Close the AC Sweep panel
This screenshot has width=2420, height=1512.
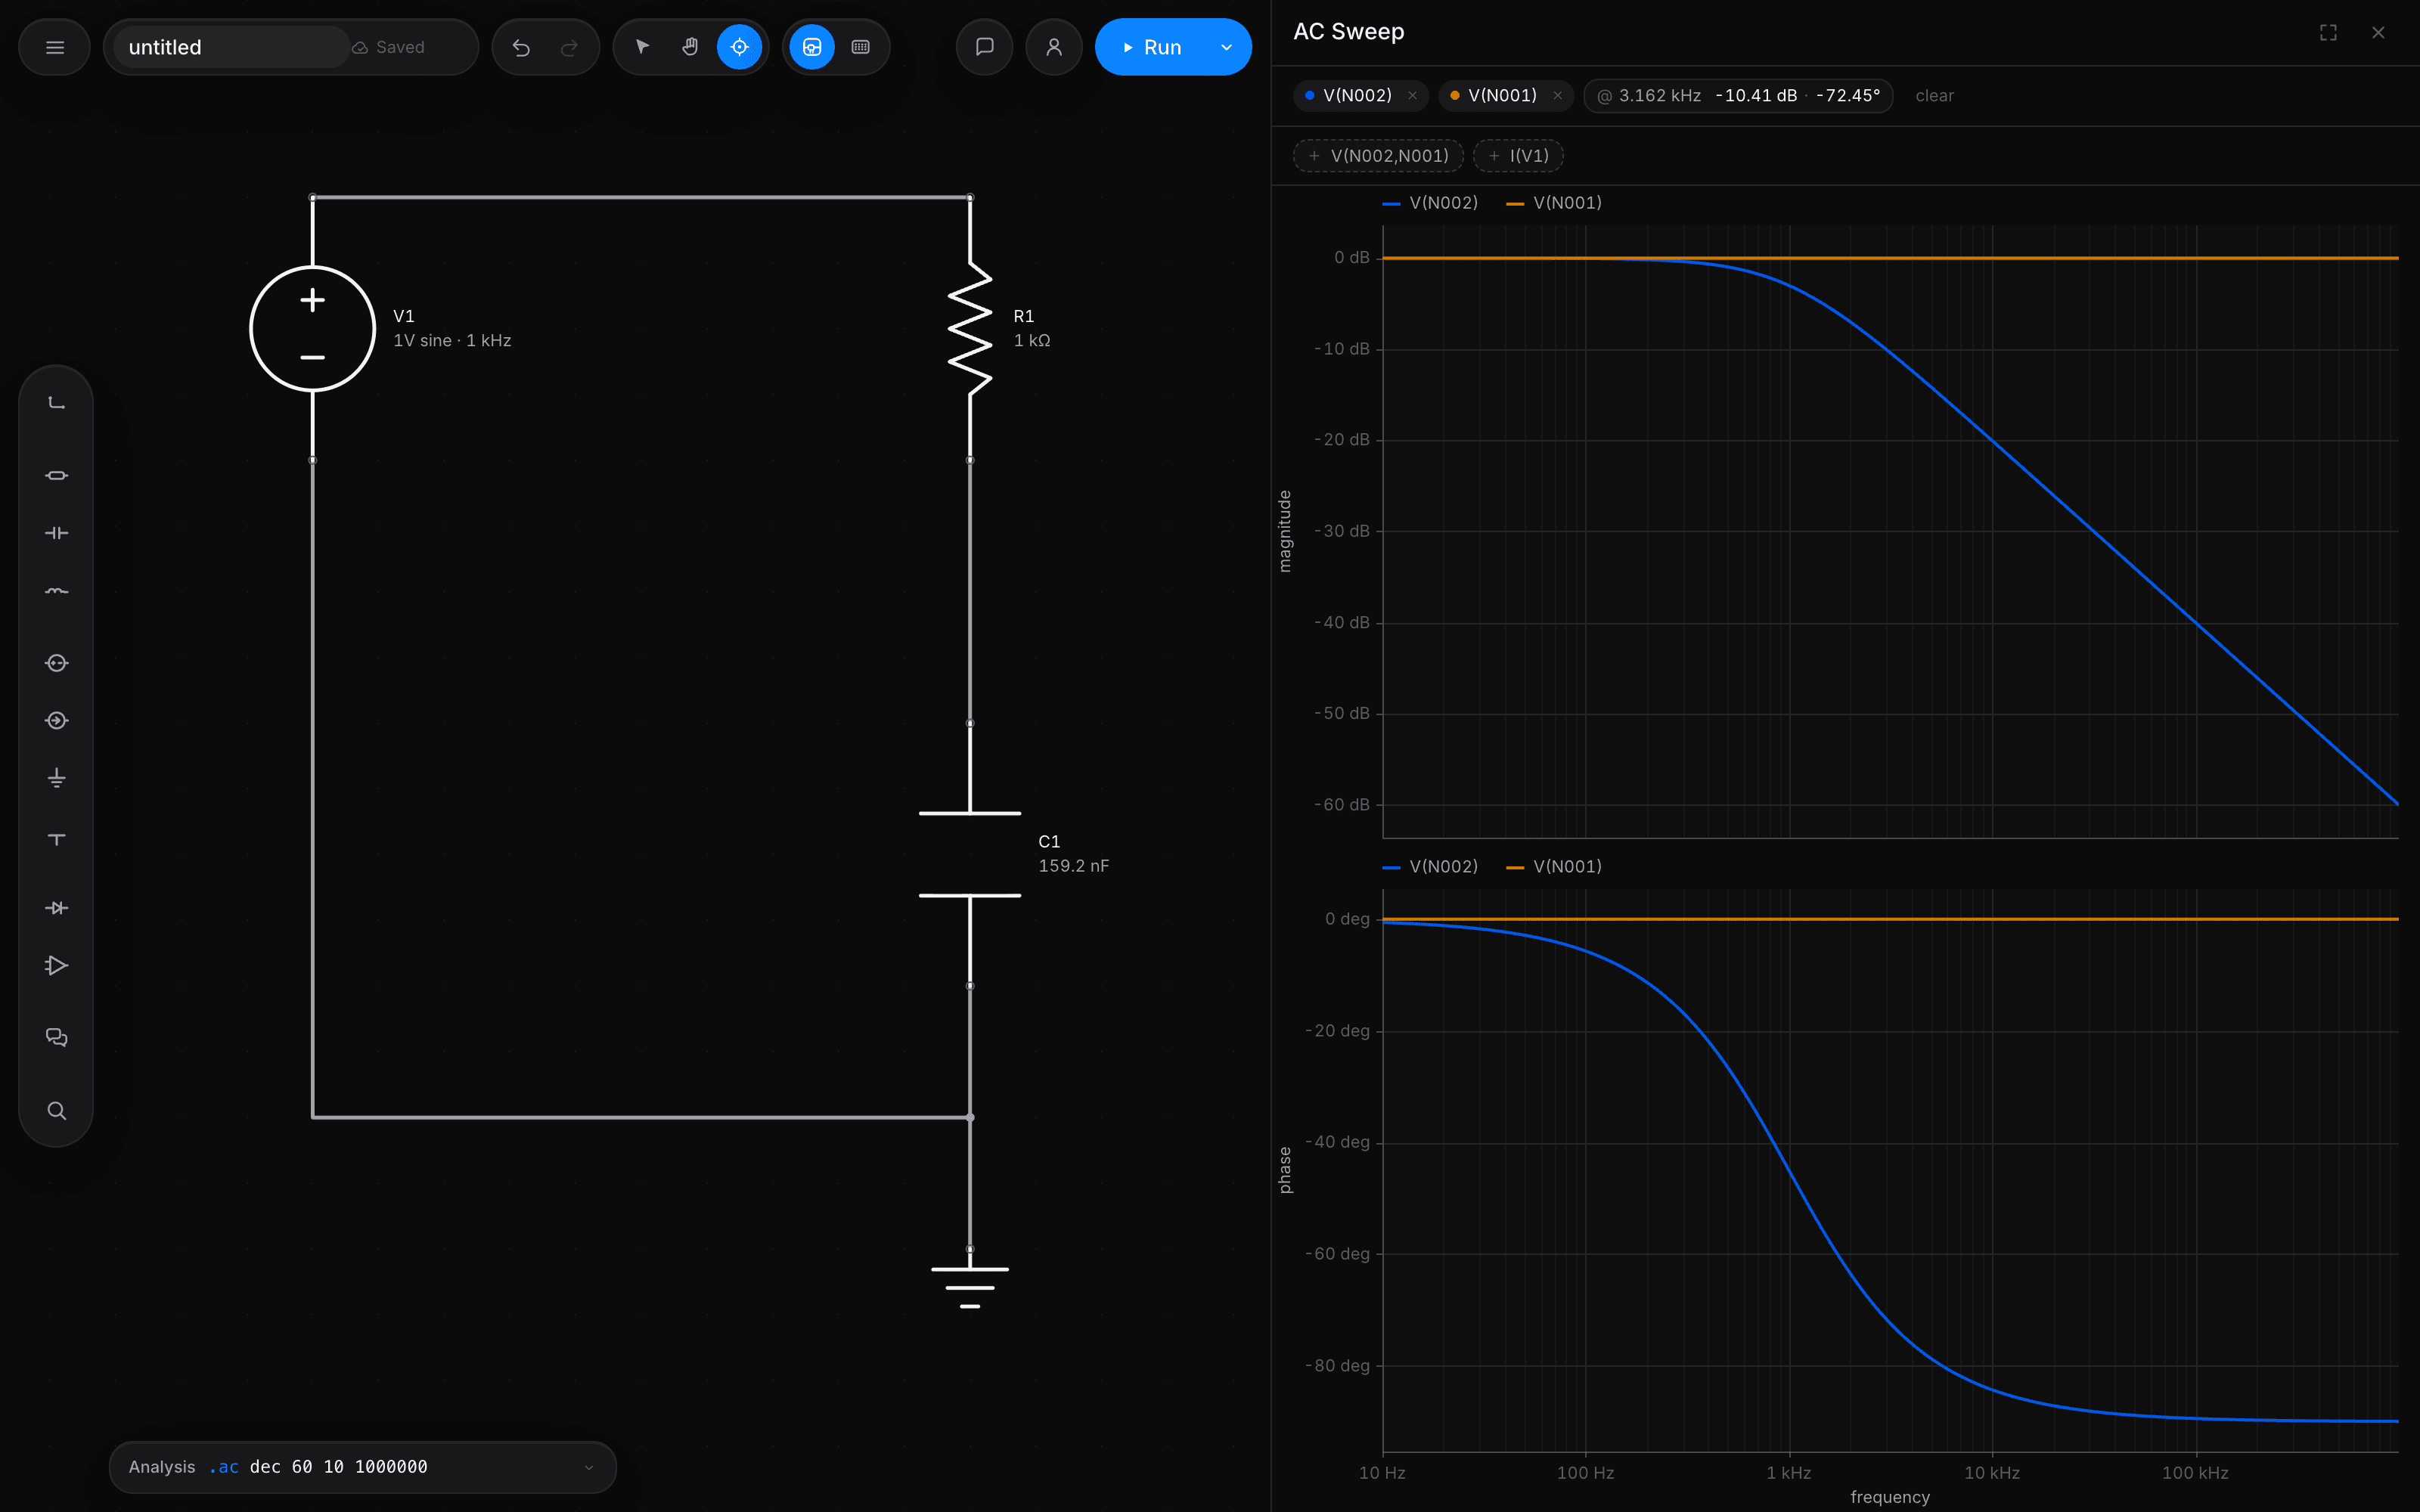pyautogui.click(x=2378, y=33)
